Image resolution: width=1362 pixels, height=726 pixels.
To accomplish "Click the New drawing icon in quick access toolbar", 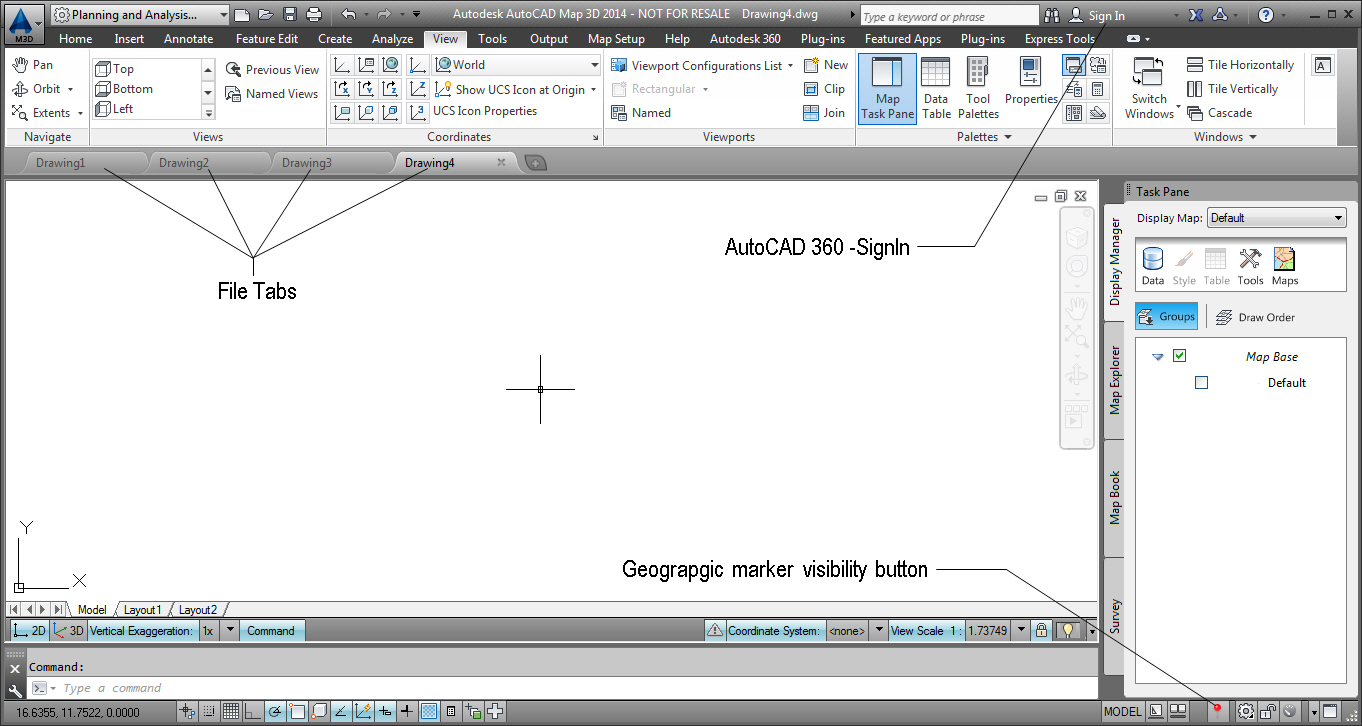I will point(241,15).
